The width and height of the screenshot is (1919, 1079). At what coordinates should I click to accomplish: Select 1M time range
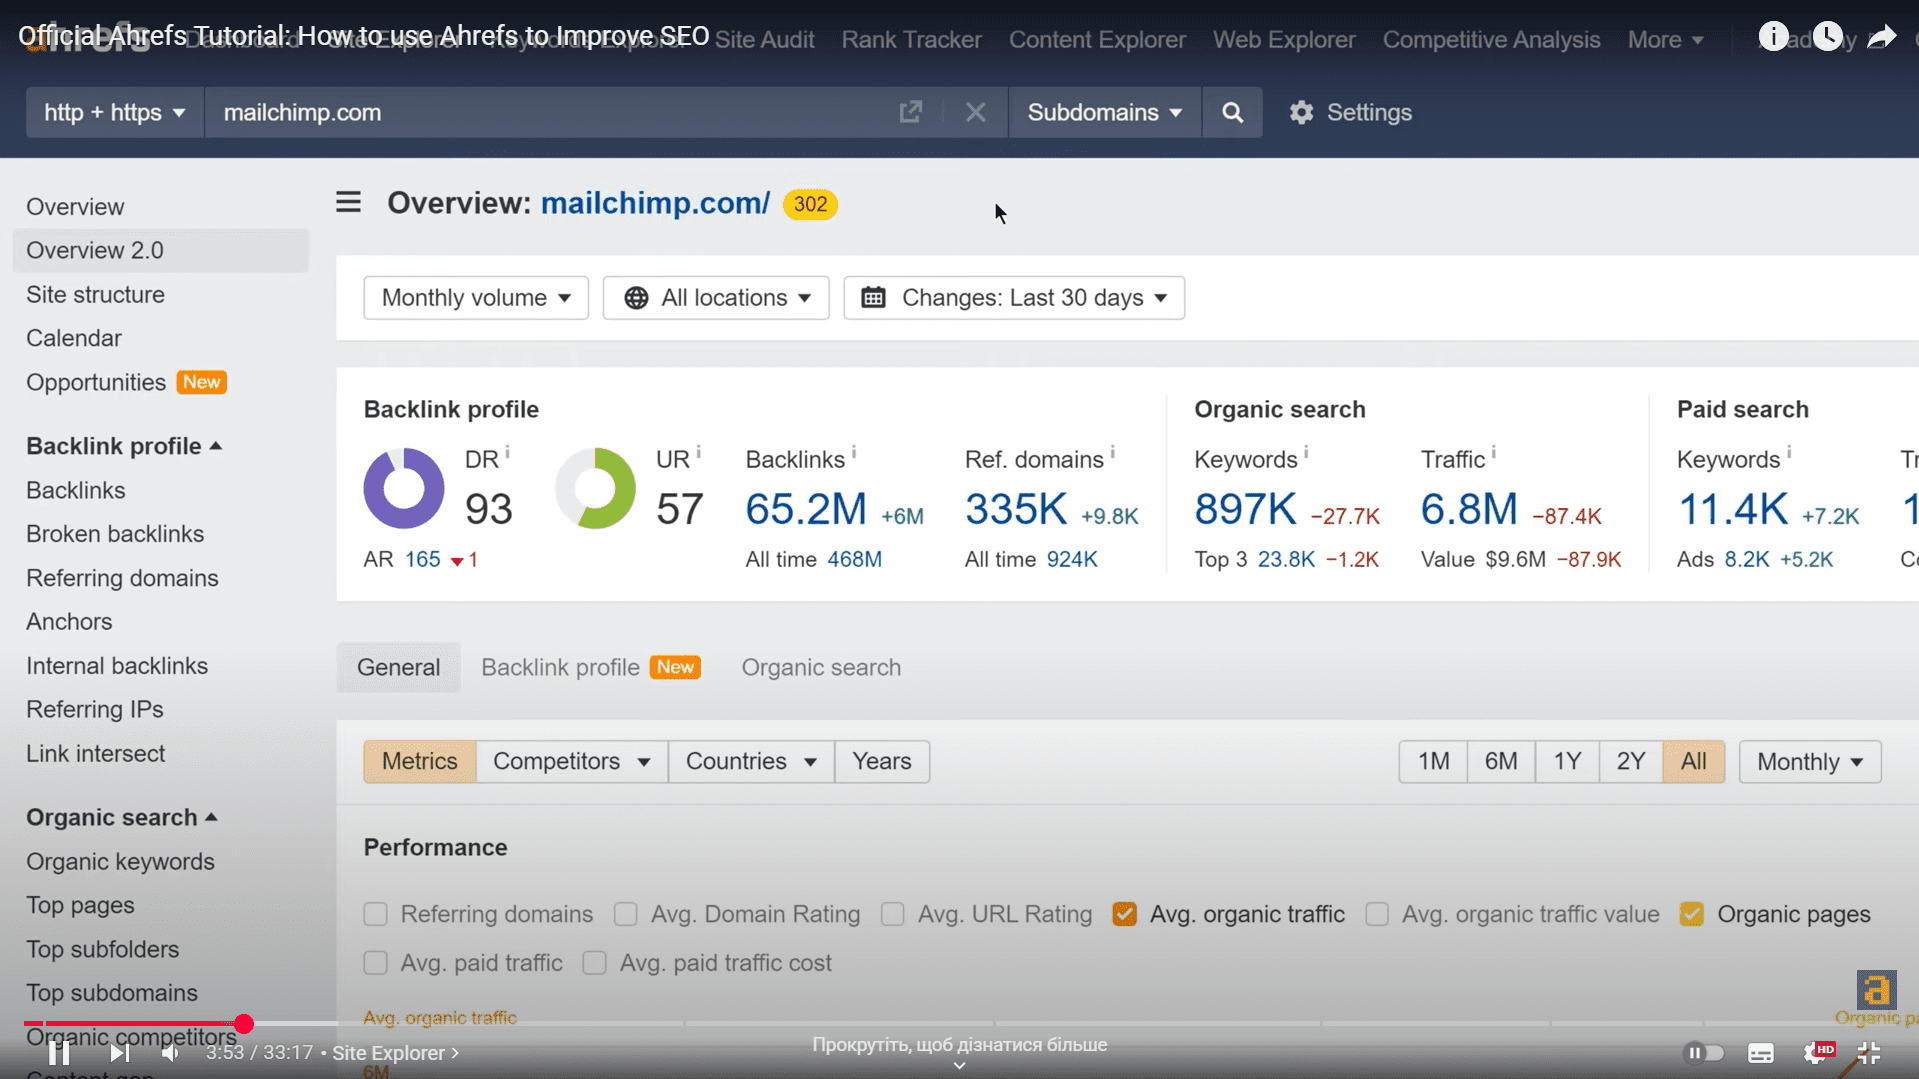tap(1433, 761)
